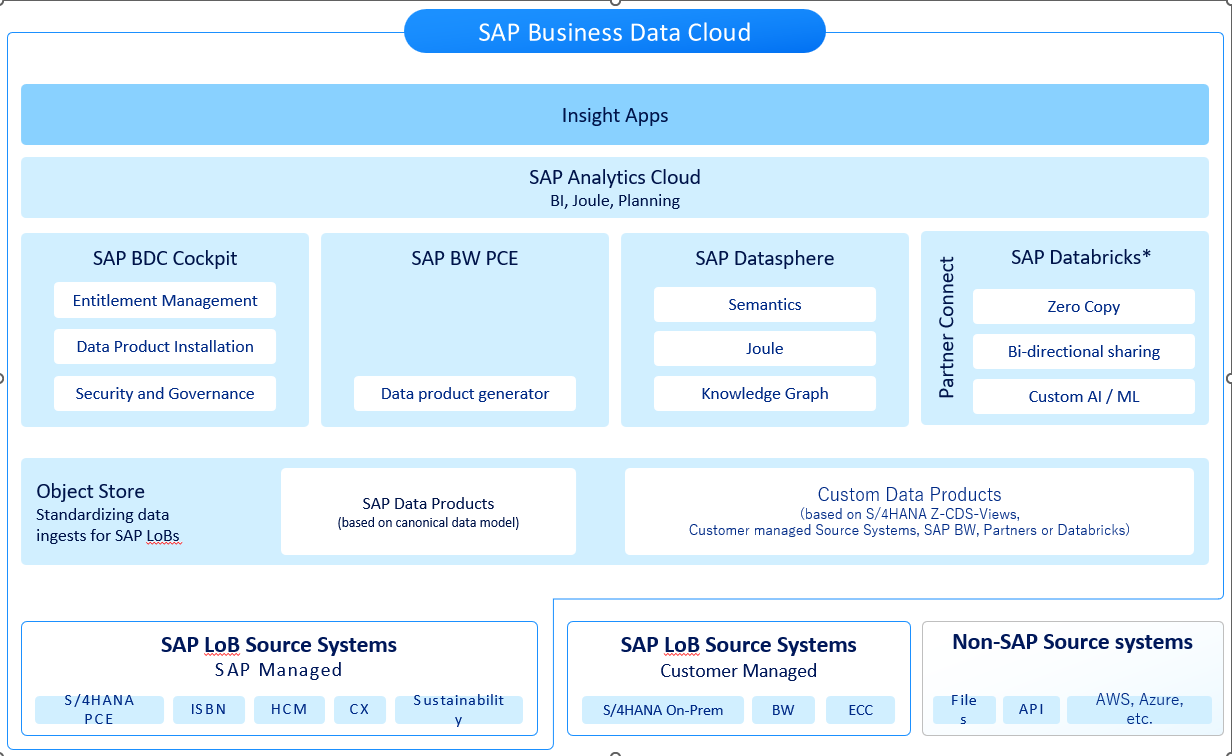Select the vertical Partner Connect label
The width and height of the screenshot is (1232, 756).
[947, 328]
